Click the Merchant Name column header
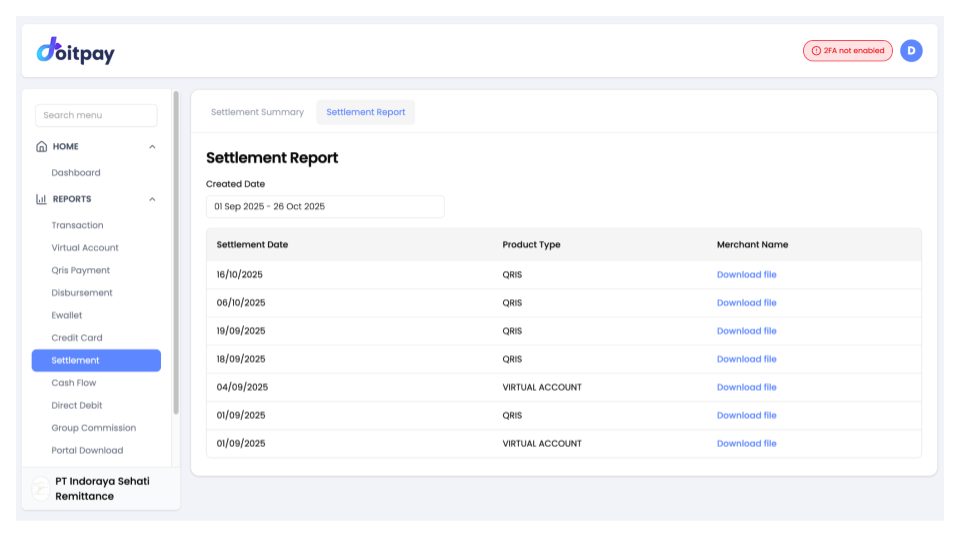Screen dimensions: 960x540 [x=752, y=245]
